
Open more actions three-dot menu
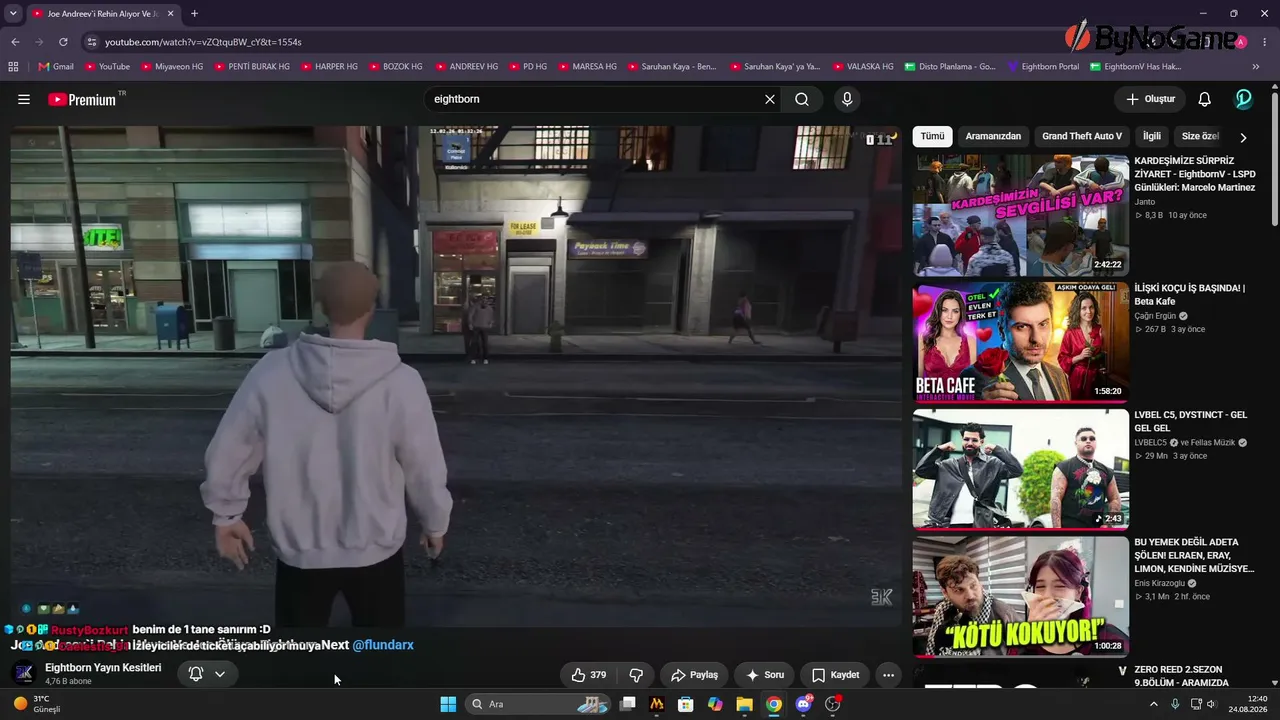pos(888,675)
